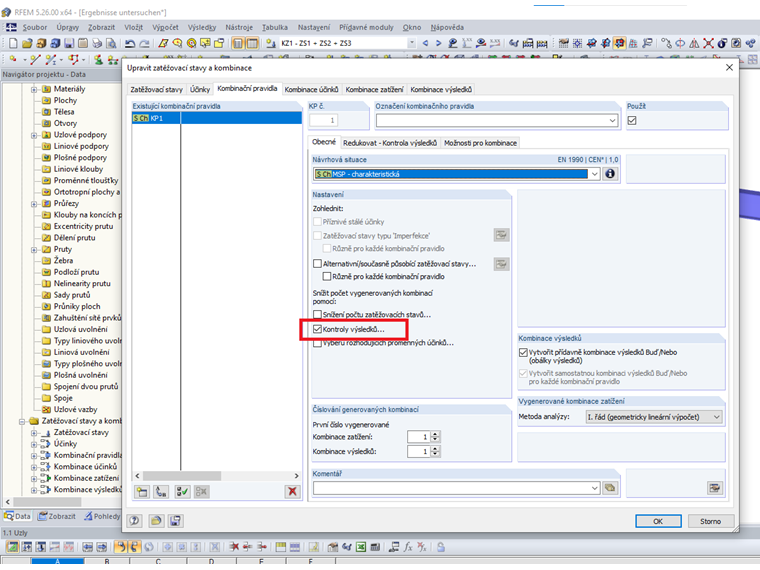Open load case KZ1 - ZS1 + ZS2 + ZS3 dropdown
Screen dimensions: 760x570
pos(412,43)
